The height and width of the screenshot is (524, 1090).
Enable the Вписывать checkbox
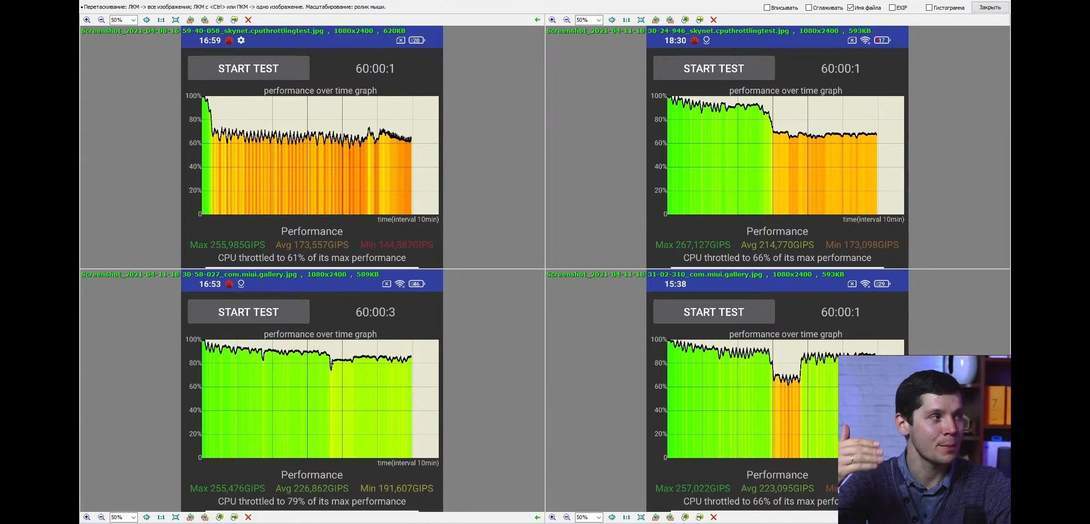(767, 7)
